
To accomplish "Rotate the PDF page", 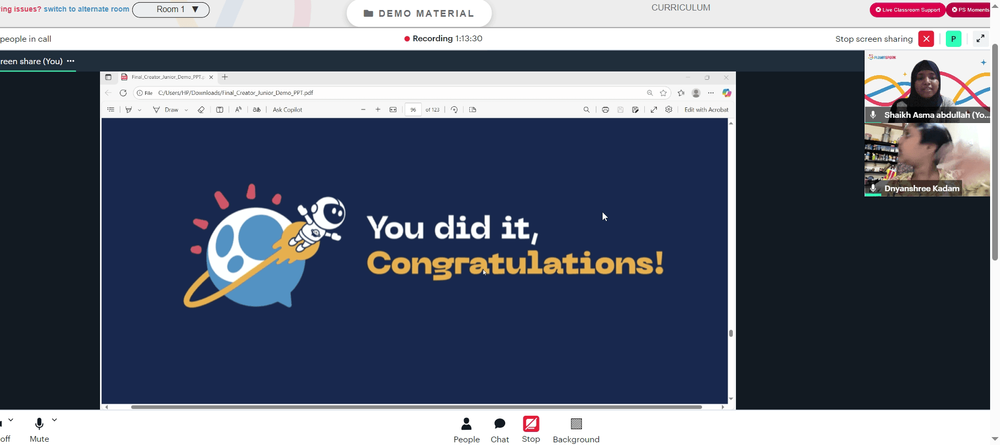I will [x=454, y=110].
